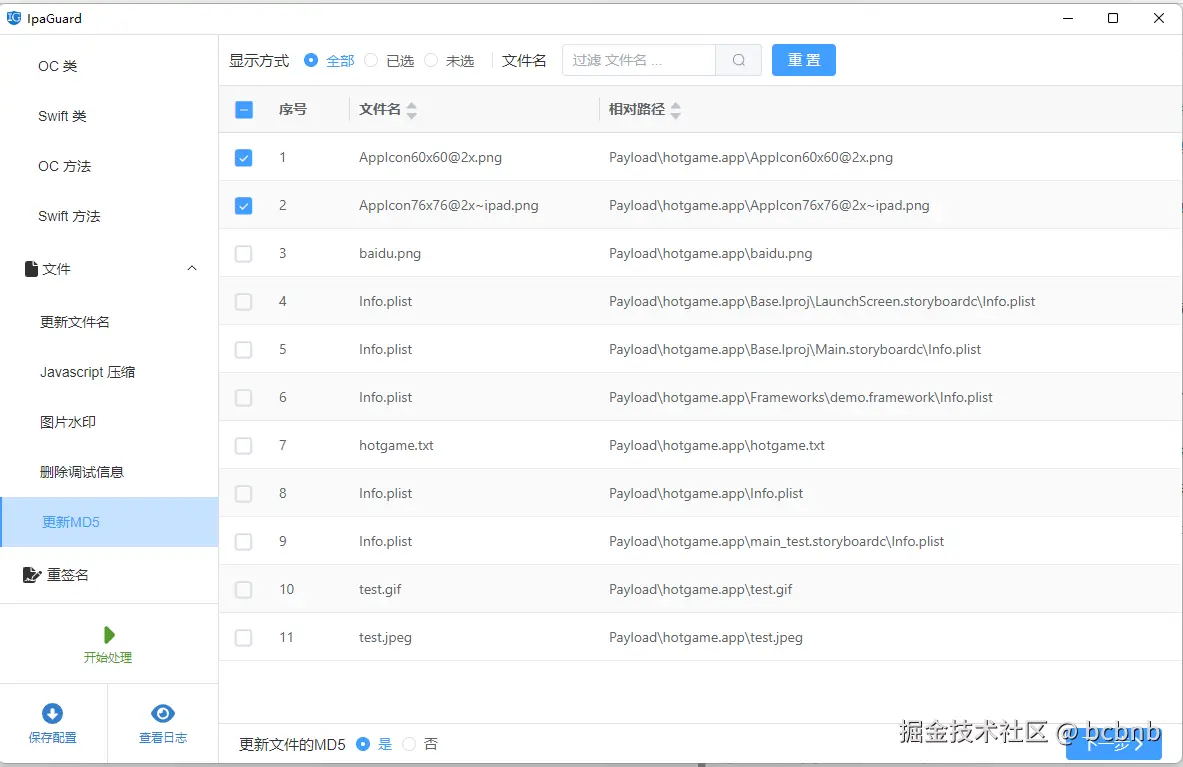The width and height of the screenshot is (1183, 767).
Task: Choose 否 for 更新文件的MD5
Action: pyautogui.click(x=409, y=743)
